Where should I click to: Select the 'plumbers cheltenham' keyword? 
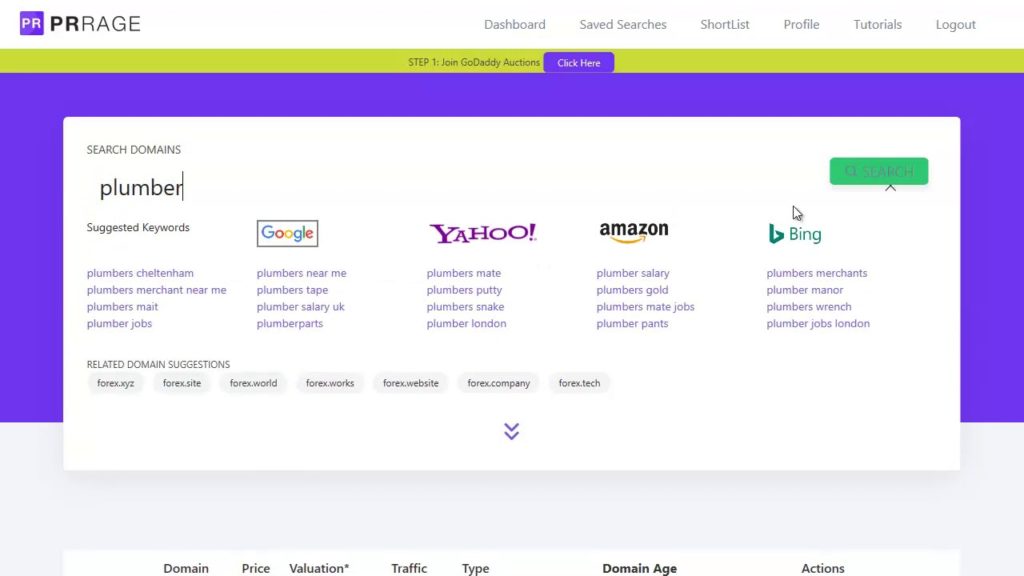[x=140, y=273]
